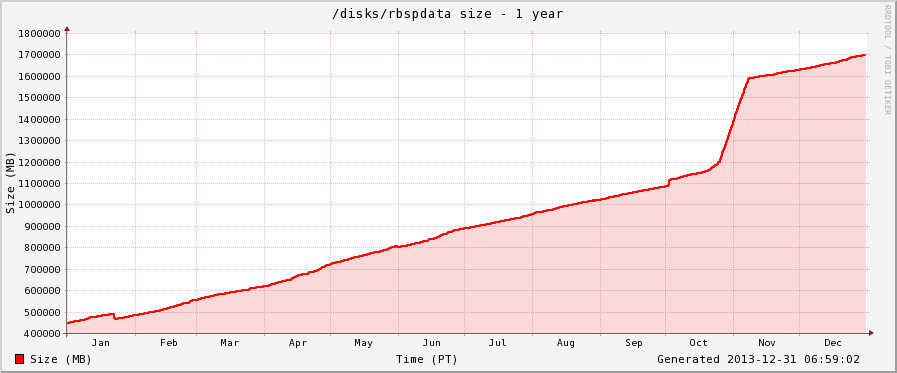Click the red Size (MB) legend swatch

point(19,359)
